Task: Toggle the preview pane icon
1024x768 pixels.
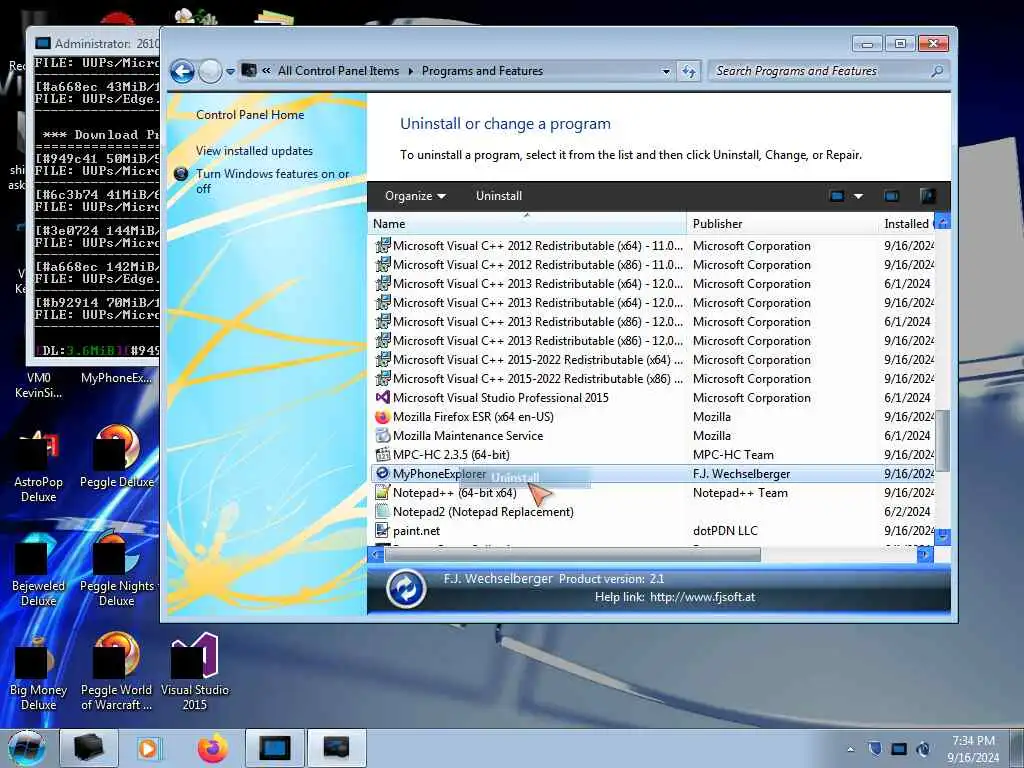Action: point(891,196)
